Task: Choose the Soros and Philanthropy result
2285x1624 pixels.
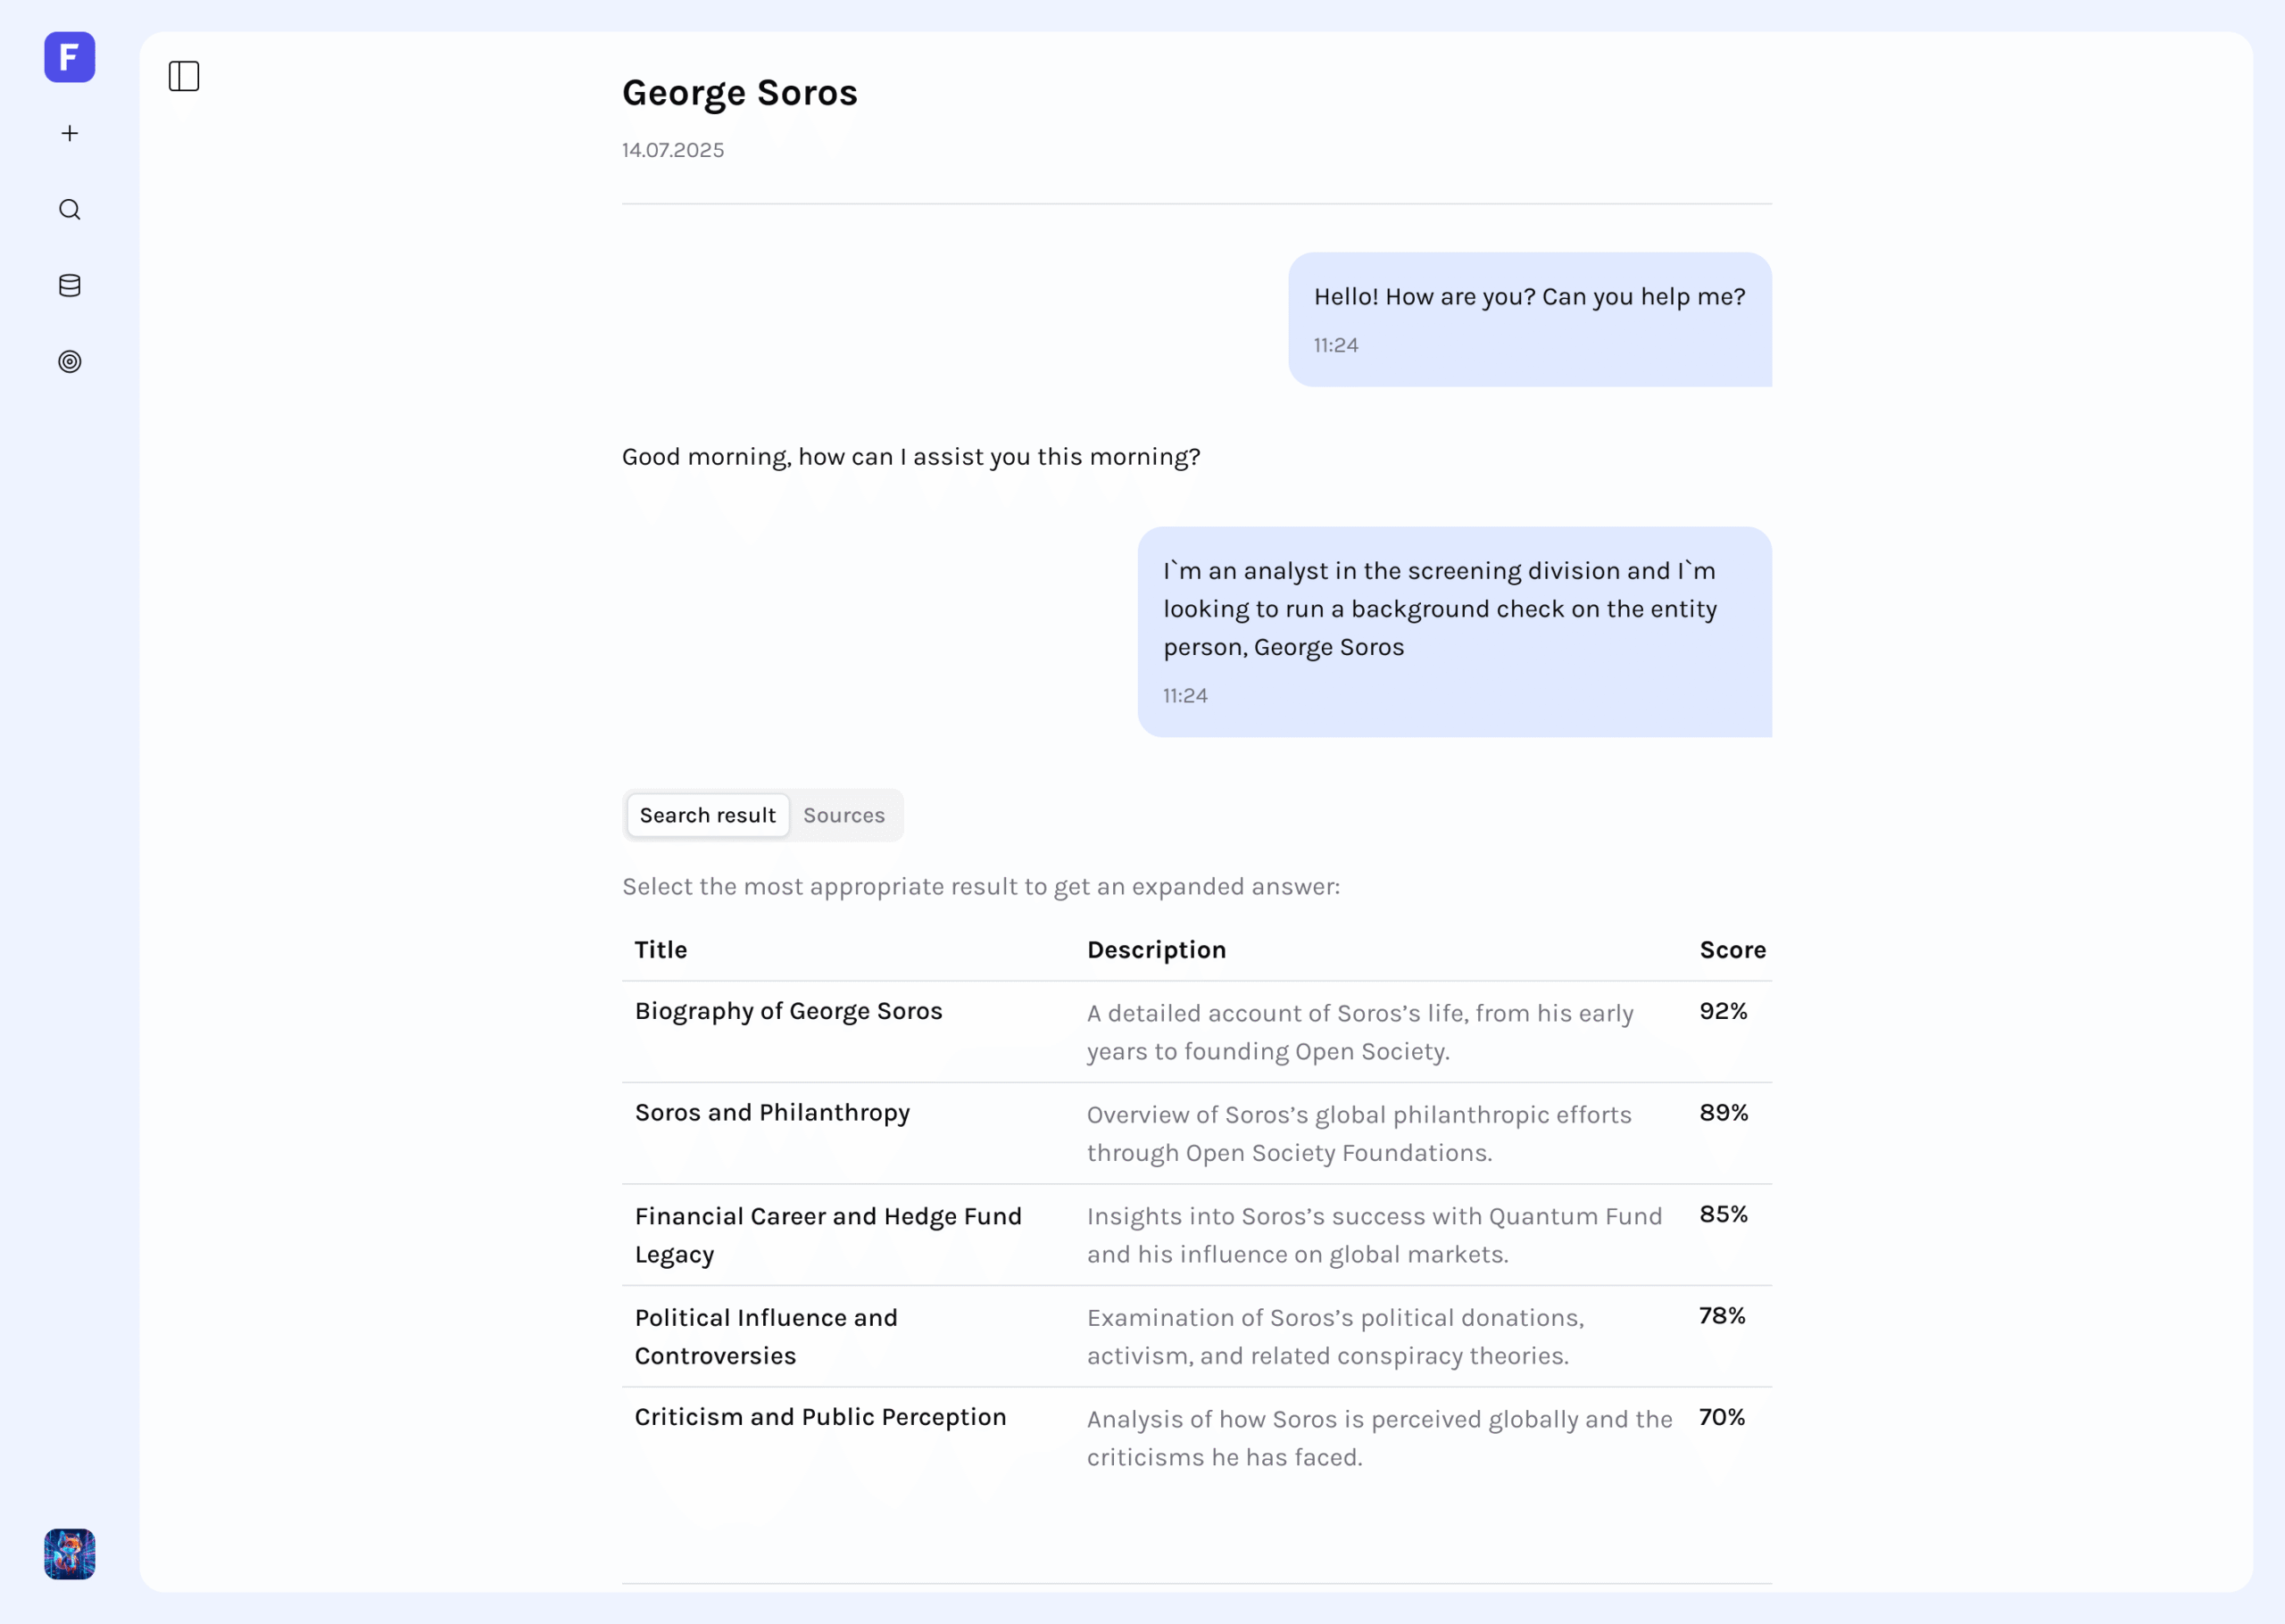Action: [x=772, y=1113]
